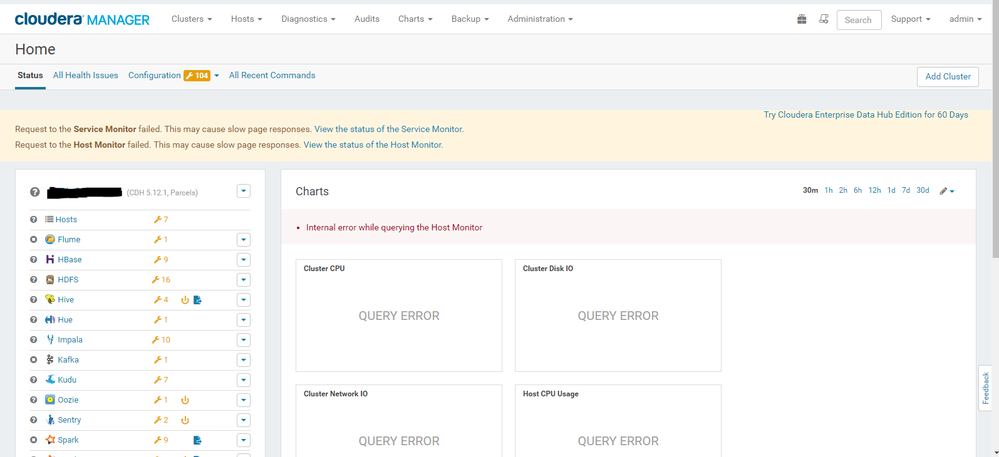
Task: Expand the Configuration tab dropdown arrow
Action: point(217,76)
